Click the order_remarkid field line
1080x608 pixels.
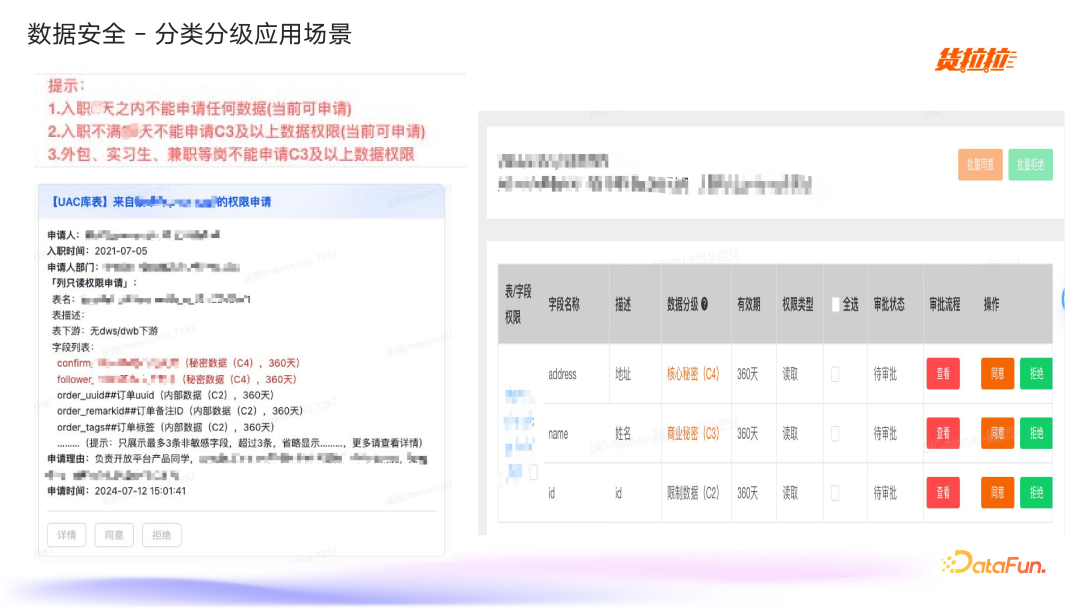180,411
